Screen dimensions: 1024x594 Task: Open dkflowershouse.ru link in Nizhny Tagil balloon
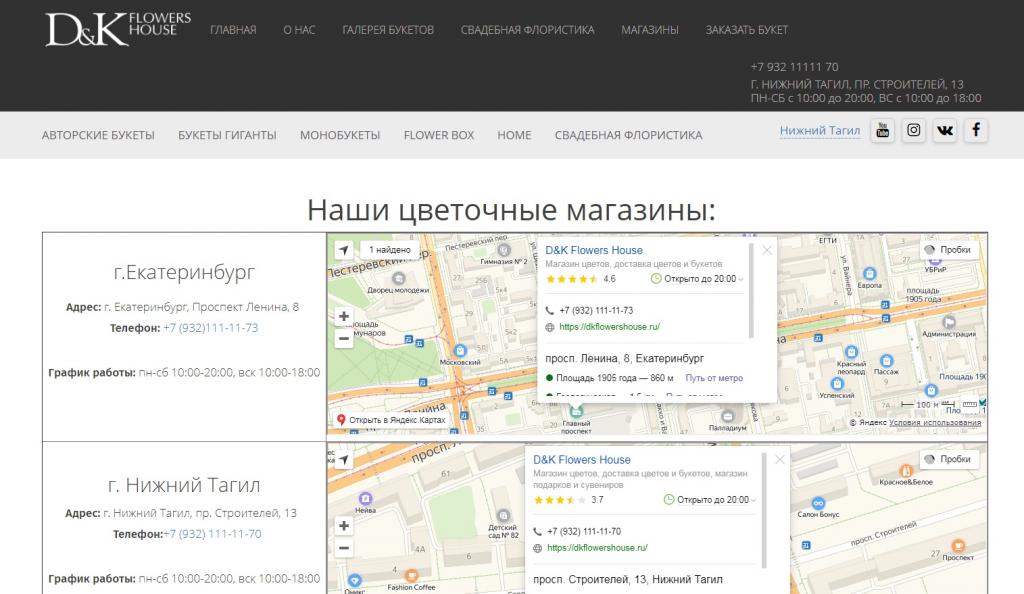tap(597, 548)
